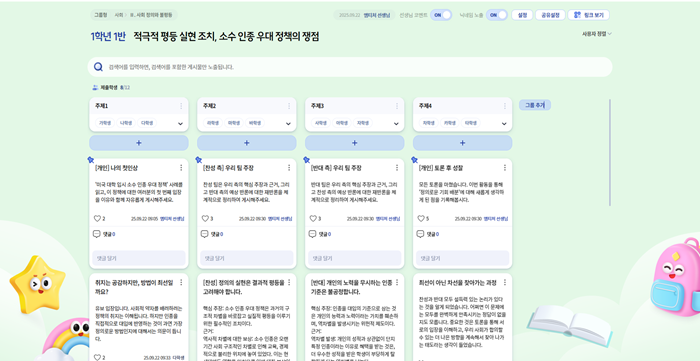The height and width of the screenshot is (361, 700).
Task: Like the 취지는 공감하지만 post
Action: pyautogui.click(x=97, y=357)
